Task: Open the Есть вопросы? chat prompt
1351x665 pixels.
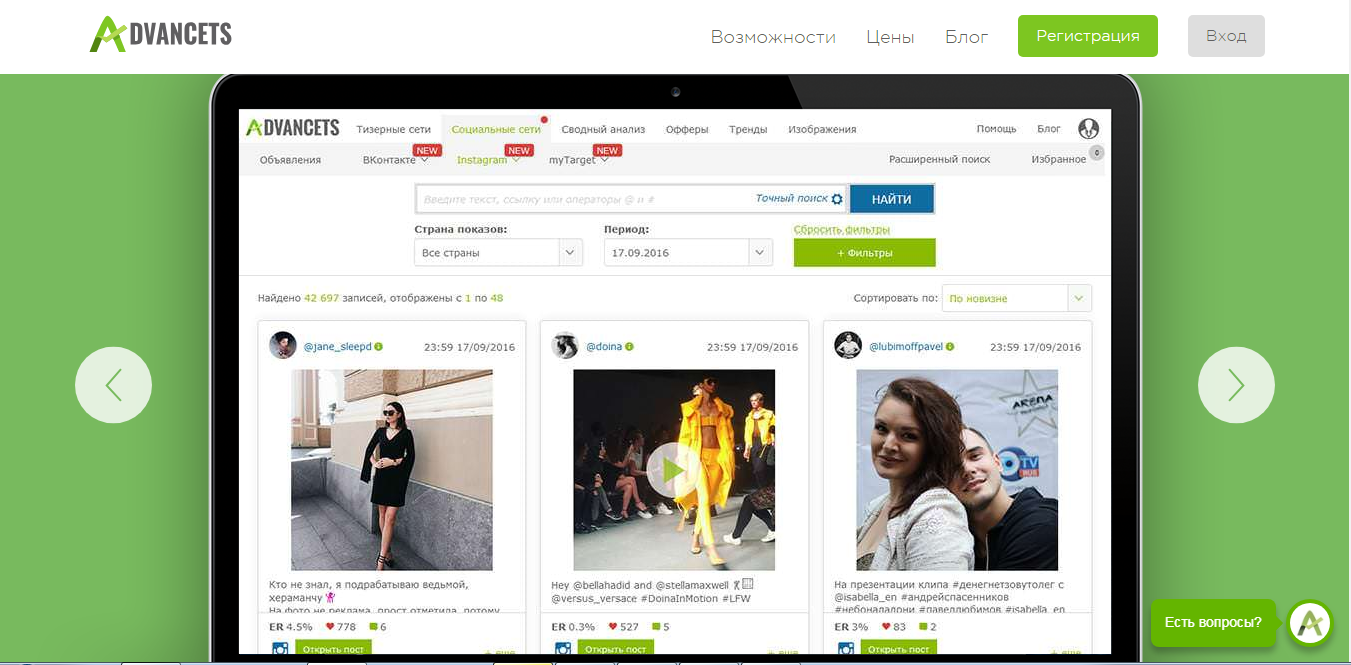Action: click(x=1213, y=623)
